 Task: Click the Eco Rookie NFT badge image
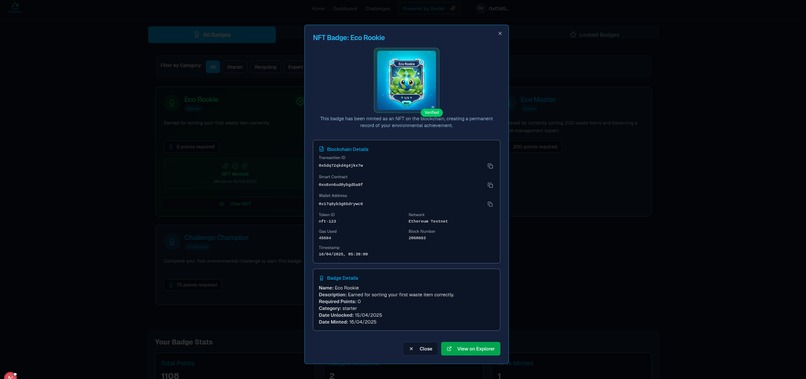(406, 80)
